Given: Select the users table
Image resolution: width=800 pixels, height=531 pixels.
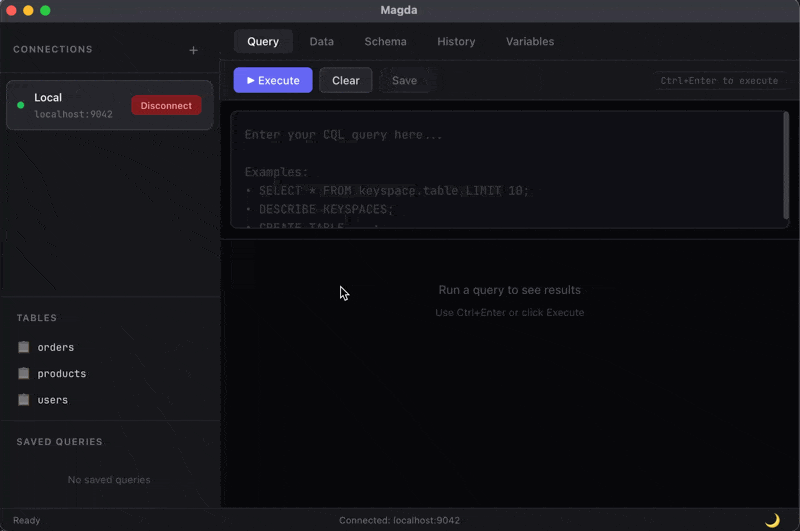Looking at the screenshot, I should [x=53, y=399].
